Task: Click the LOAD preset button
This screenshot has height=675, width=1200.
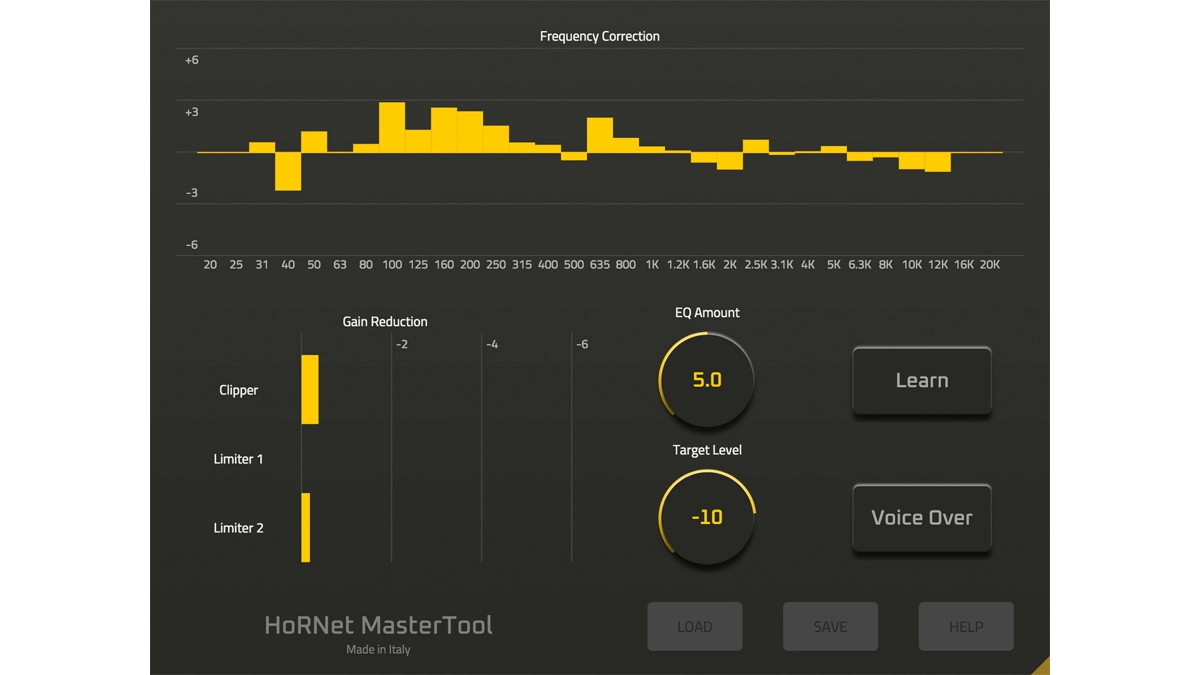Action: (695, 627)
